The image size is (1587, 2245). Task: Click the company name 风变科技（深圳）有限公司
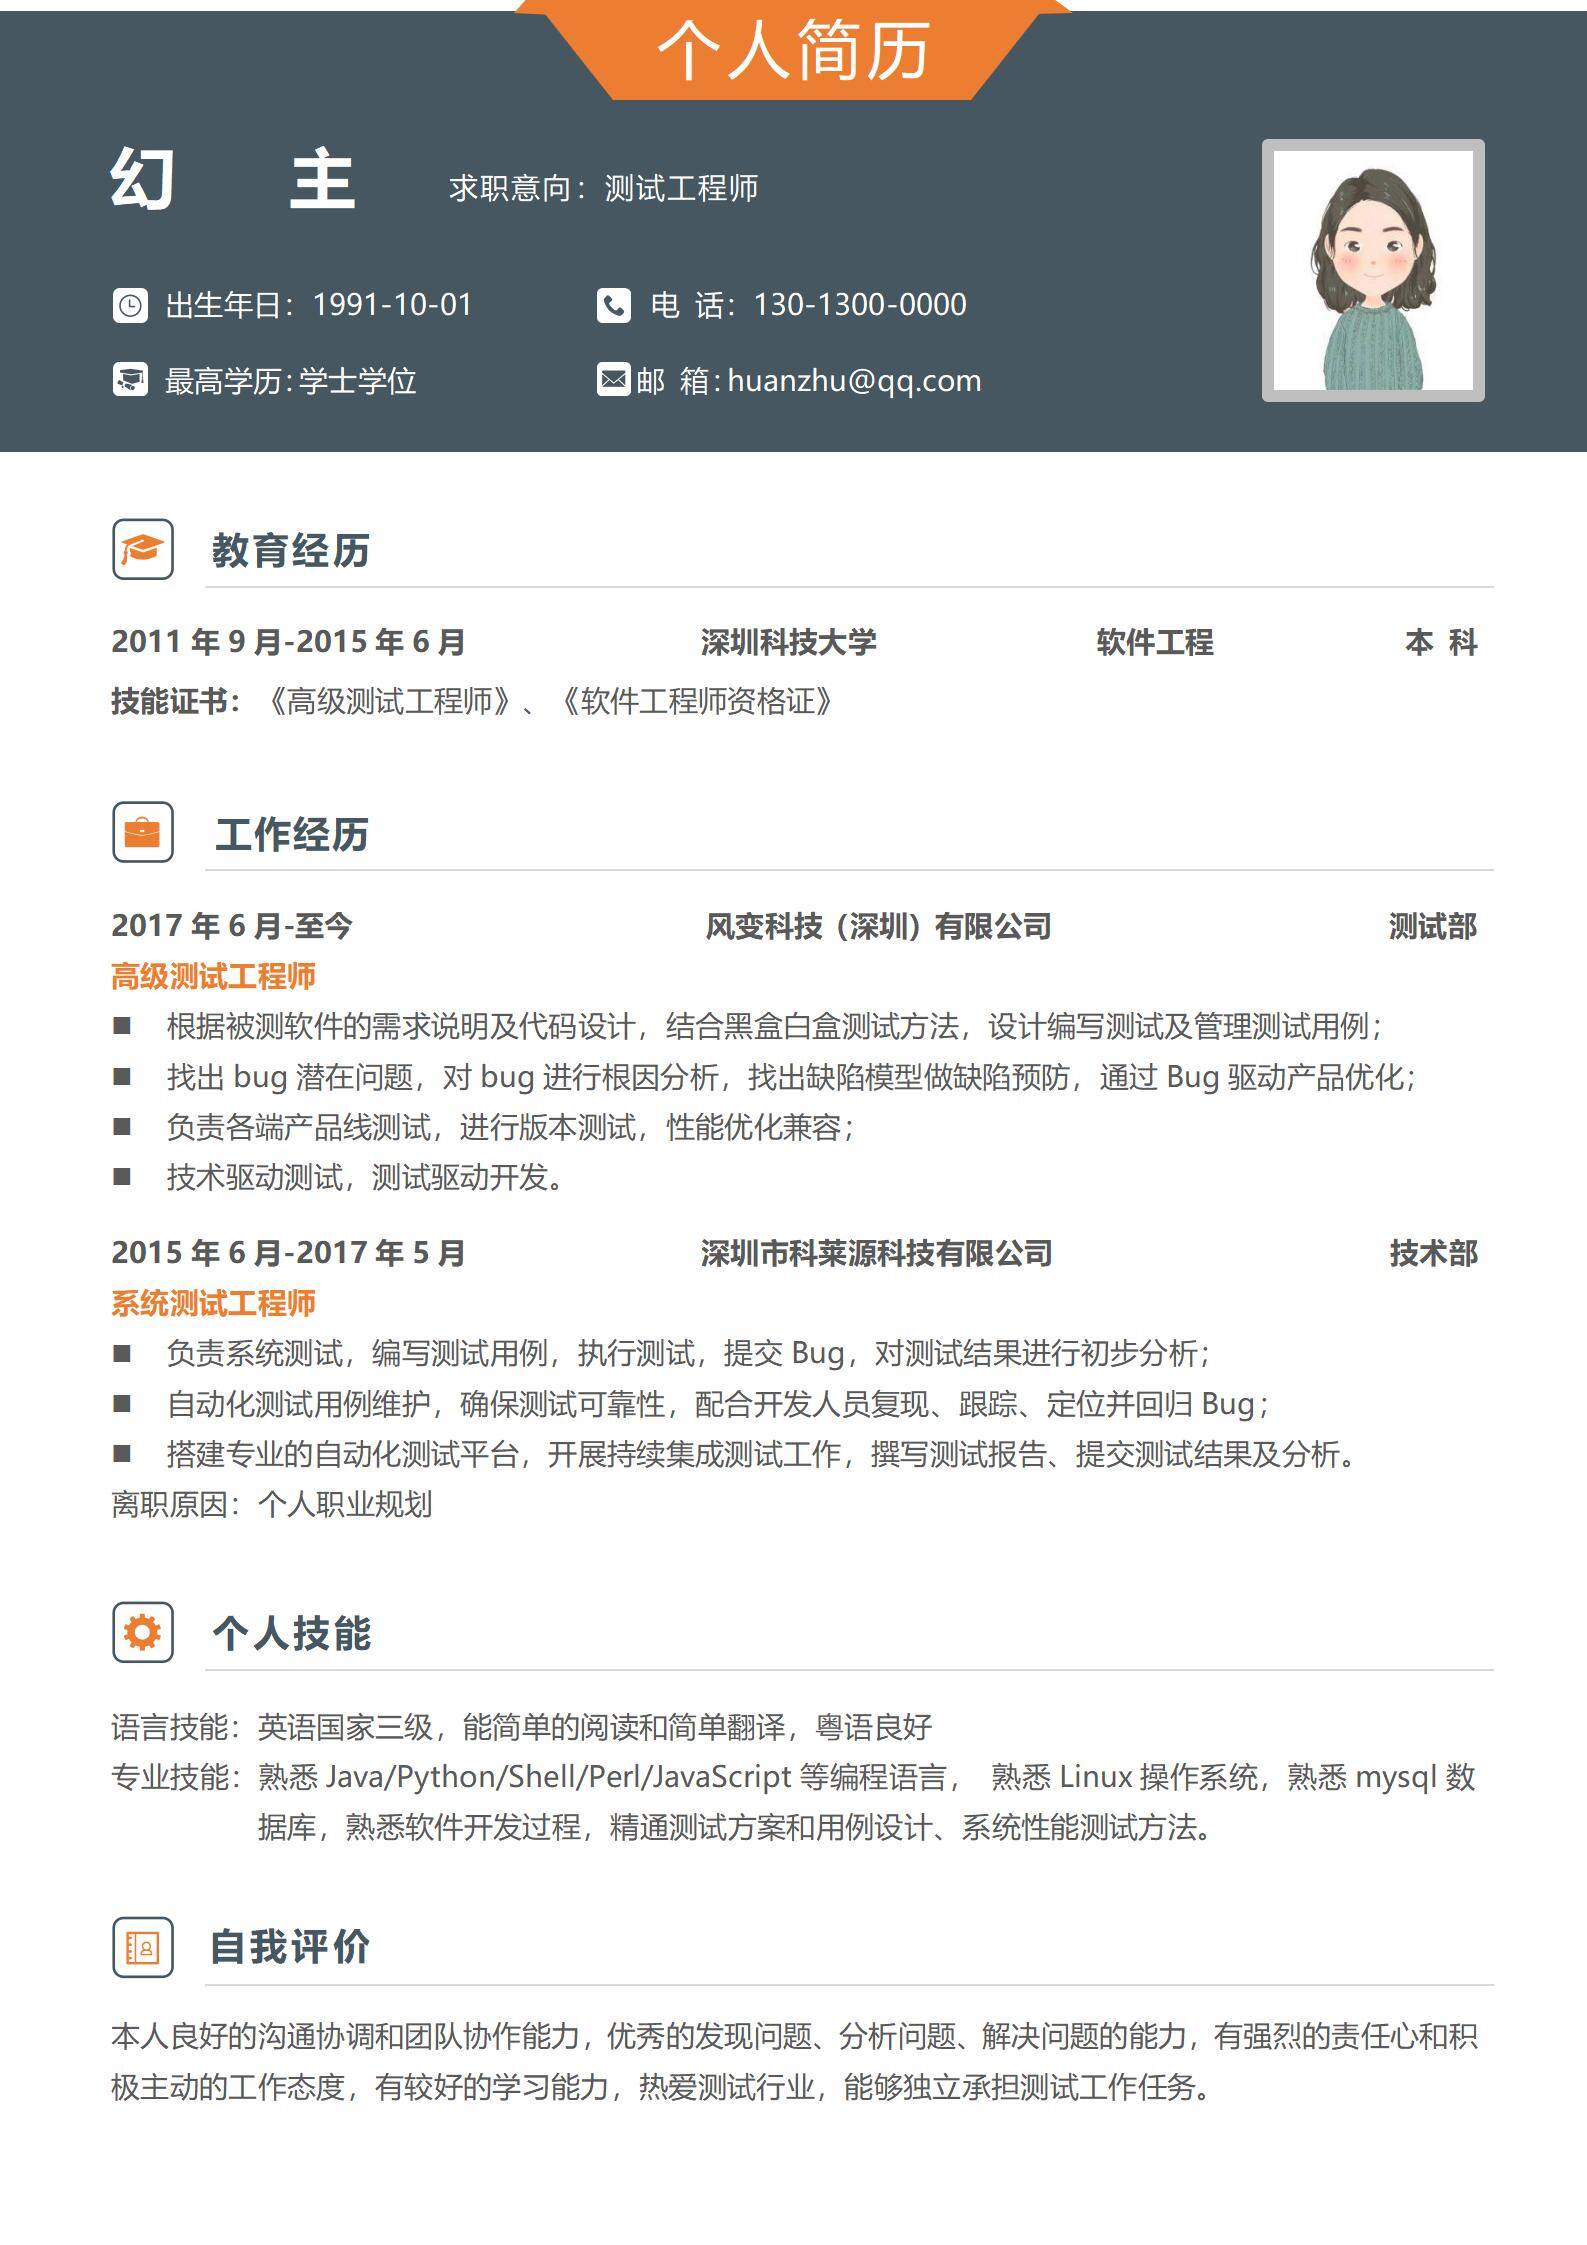coord(877,927)
